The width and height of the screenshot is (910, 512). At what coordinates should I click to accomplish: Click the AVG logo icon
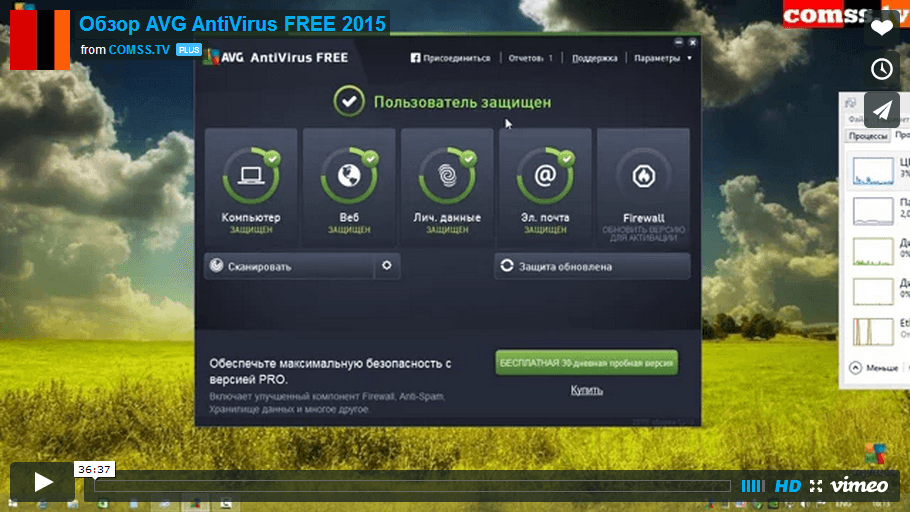point(212,57)
